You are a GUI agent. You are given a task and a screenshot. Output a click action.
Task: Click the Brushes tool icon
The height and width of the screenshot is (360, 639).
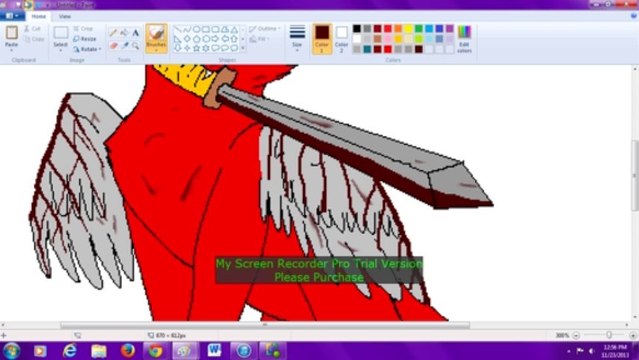tap(156, 33)
